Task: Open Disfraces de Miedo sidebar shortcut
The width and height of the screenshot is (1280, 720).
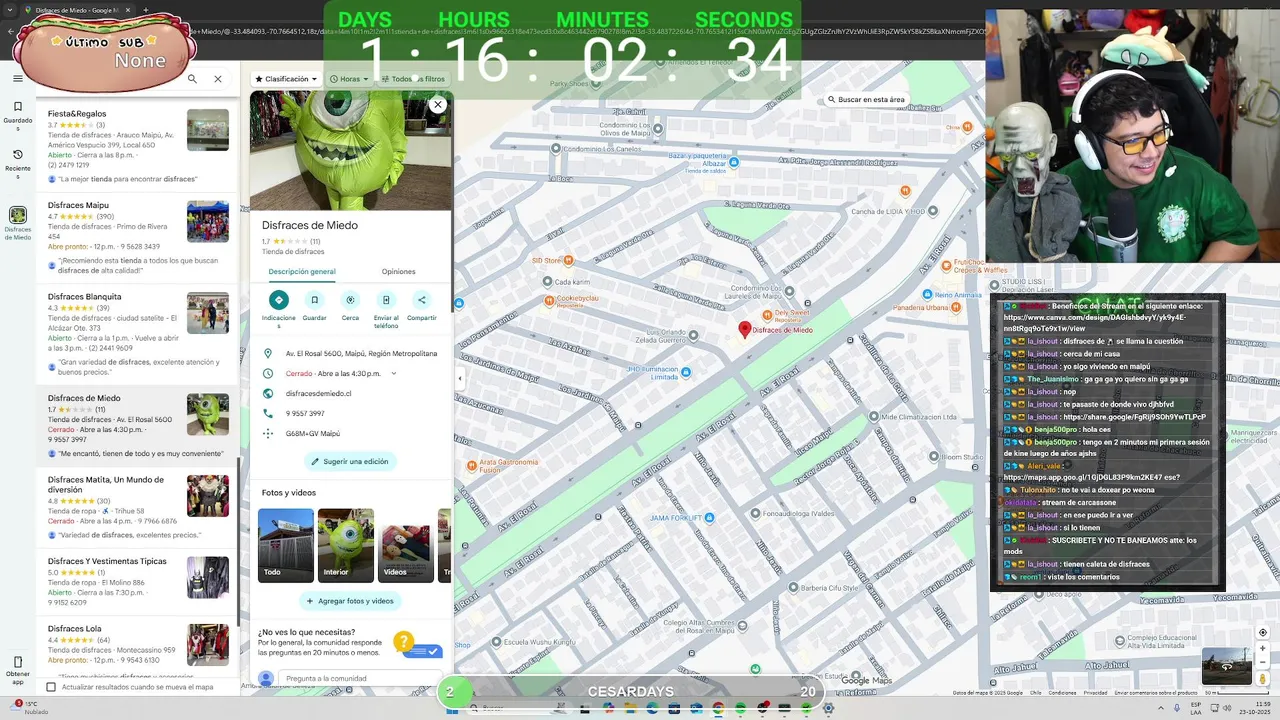Action: (17, 222)
